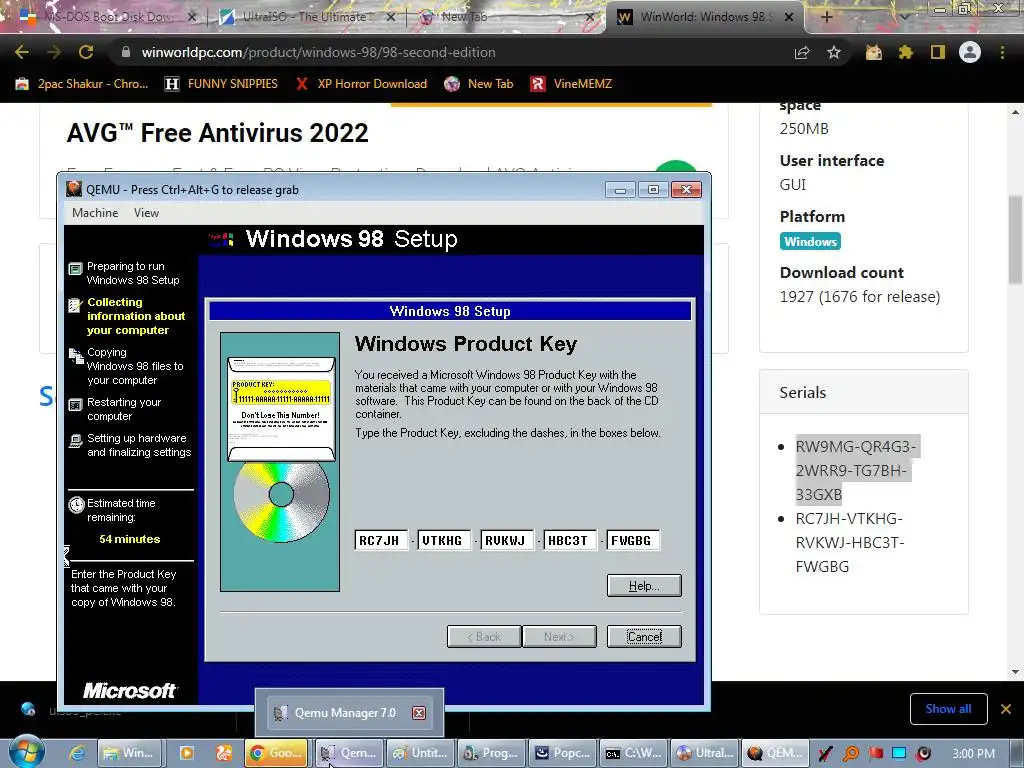
Task: Click the Cancel button in Setup
Action: (x=644, y=637)
